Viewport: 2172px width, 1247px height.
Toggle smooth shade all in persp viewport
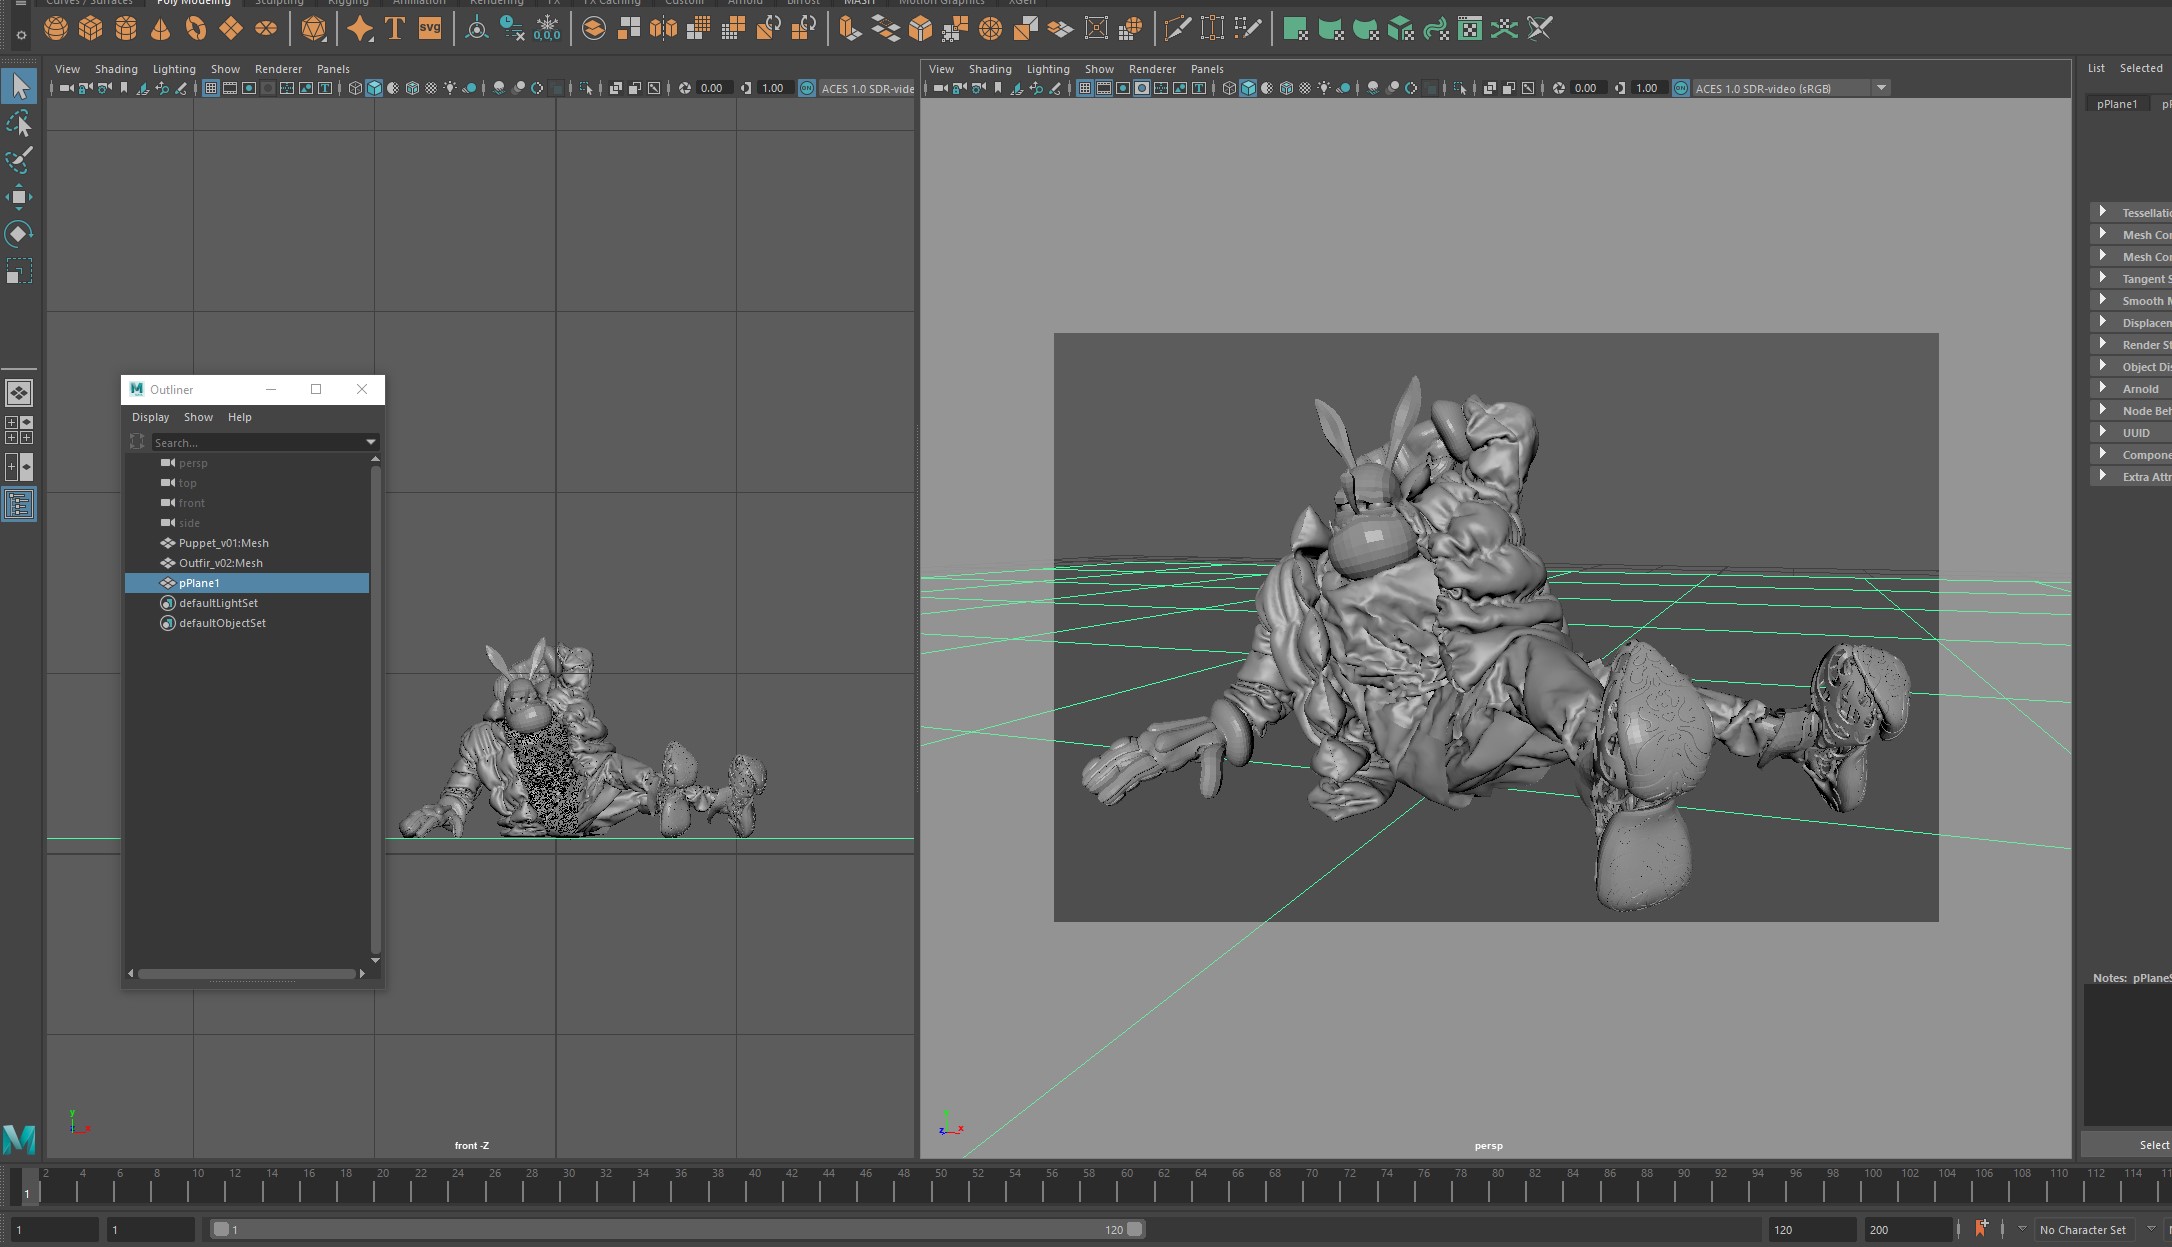(x=1248, y=88)
